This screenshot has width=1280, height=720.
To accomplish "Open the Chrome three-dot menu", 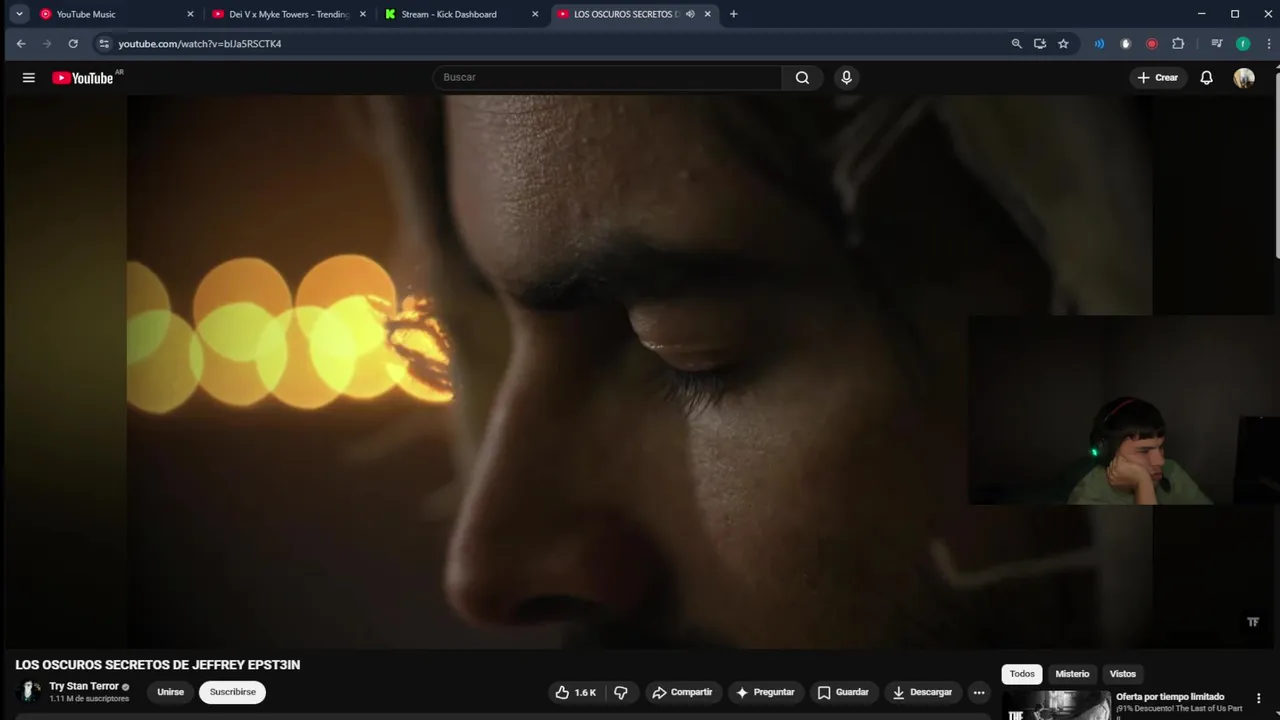I will coord(1268,44).
